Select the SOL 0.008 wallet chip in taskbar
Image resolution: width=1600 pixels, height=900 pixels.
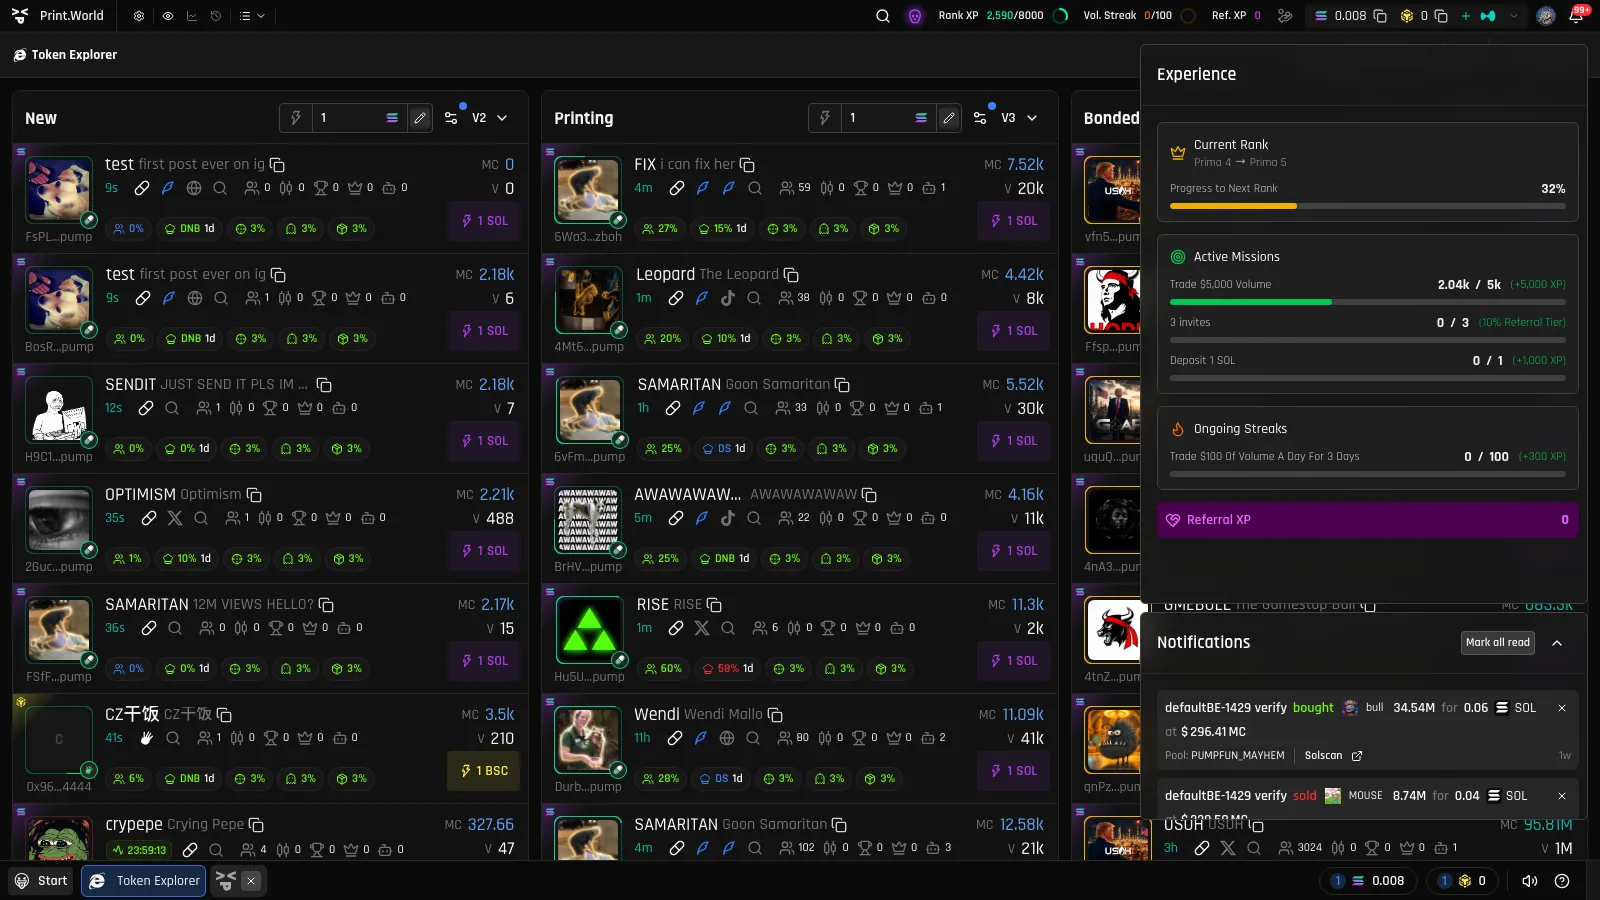[1367, 881]
